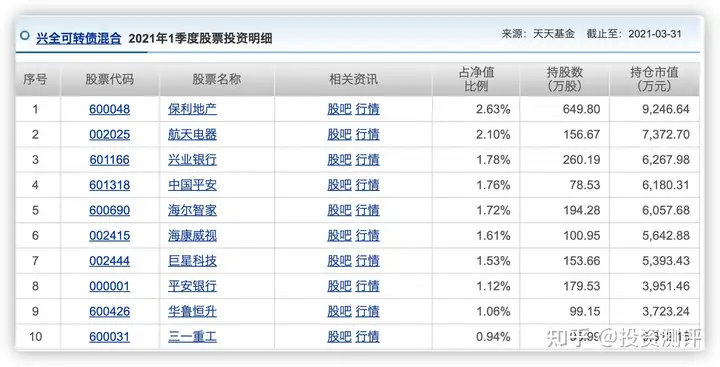Select stock code 601318

(x=110, y=185)
